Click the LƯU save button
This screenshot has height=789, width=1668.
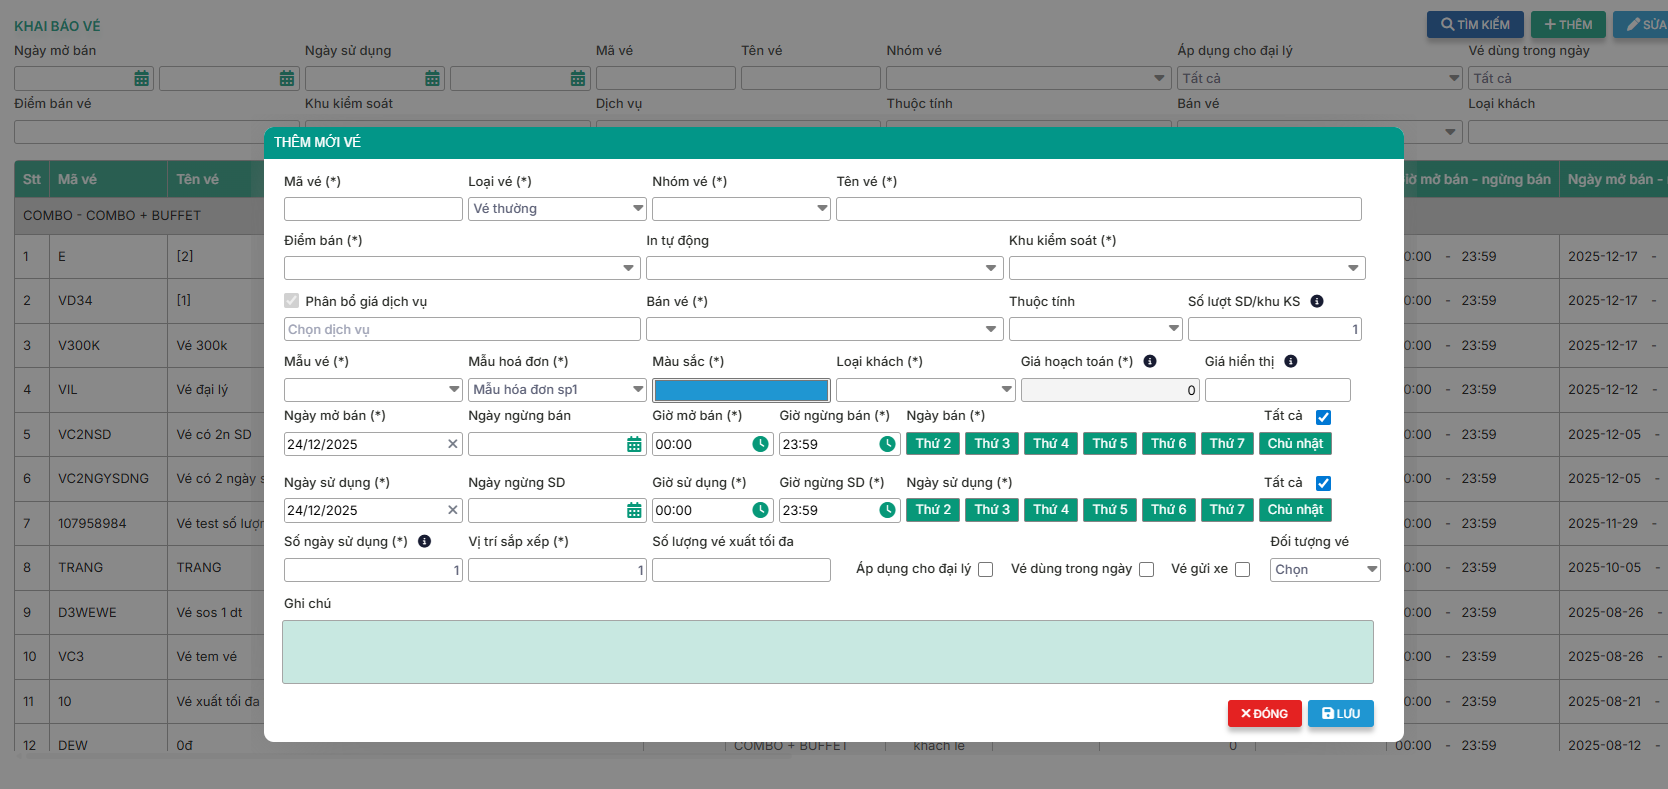(1340, 713)
